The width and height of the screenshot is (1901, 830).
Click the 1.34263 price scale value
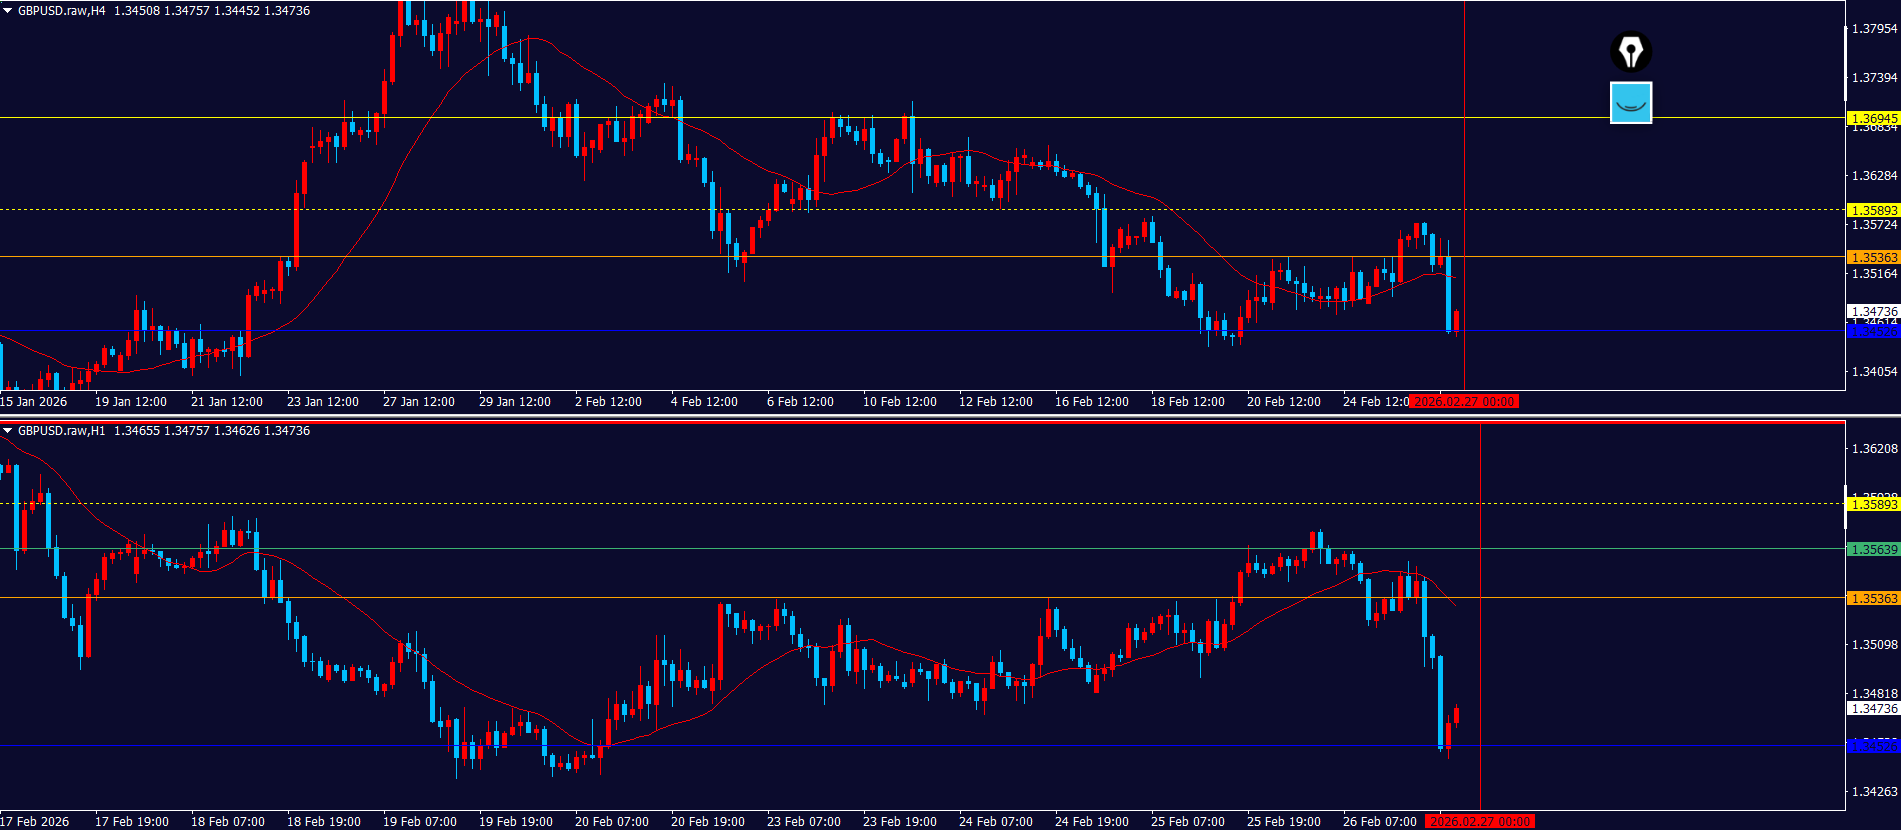(x=1873, y=792)
